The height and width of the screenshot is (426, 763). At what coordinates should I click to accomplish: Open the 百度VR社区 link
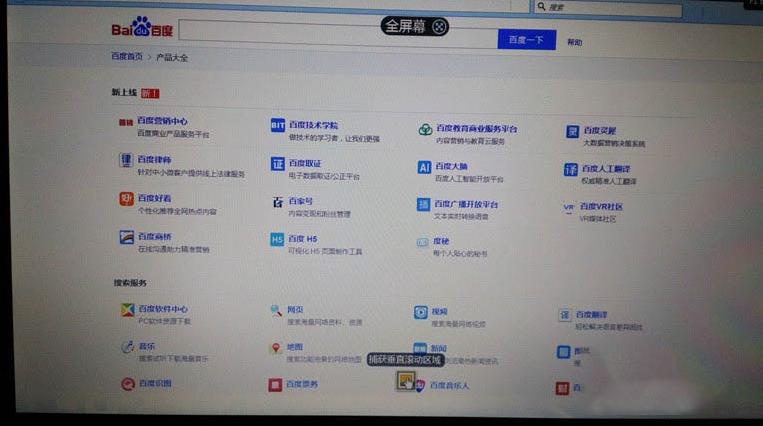pos(601,206)
